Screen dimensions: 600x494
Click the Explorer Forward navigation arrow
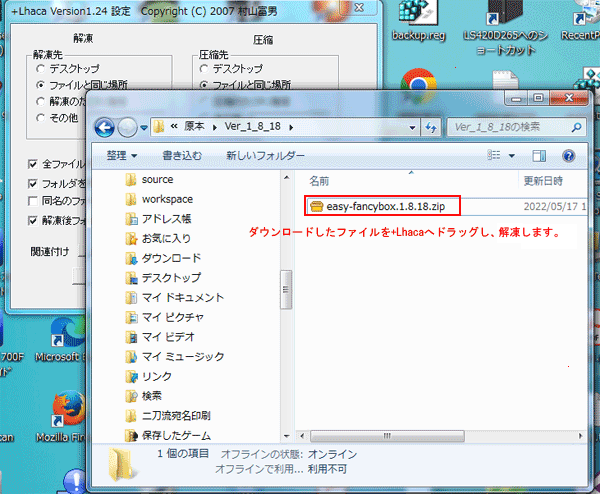[127, 127]
